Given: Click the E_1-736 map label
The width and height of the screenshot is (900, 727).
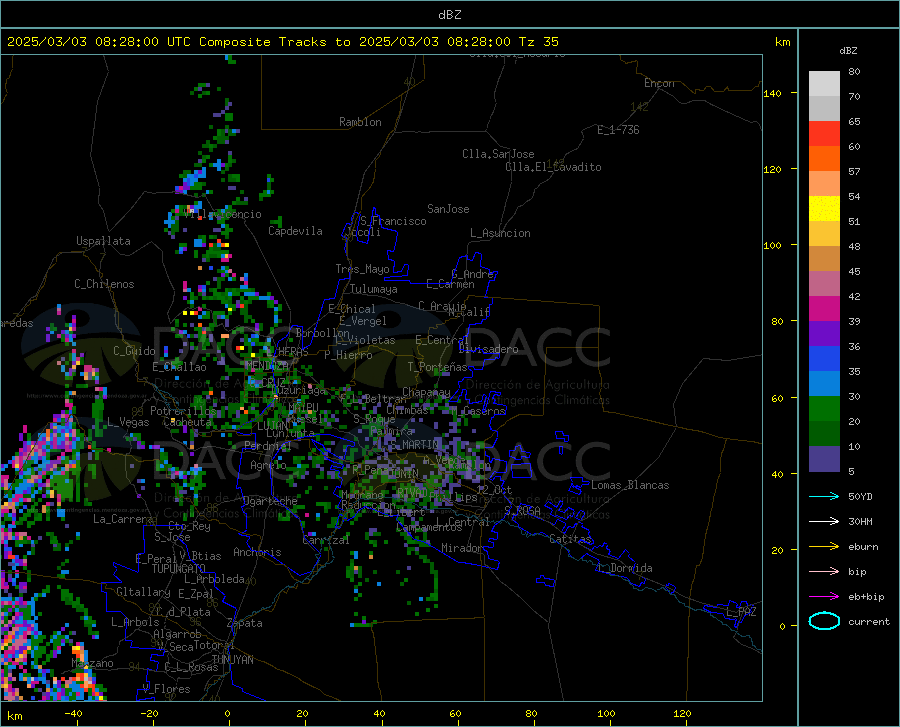Looking at the screenshot, I should pyautogui.click(x=618, y=130).
